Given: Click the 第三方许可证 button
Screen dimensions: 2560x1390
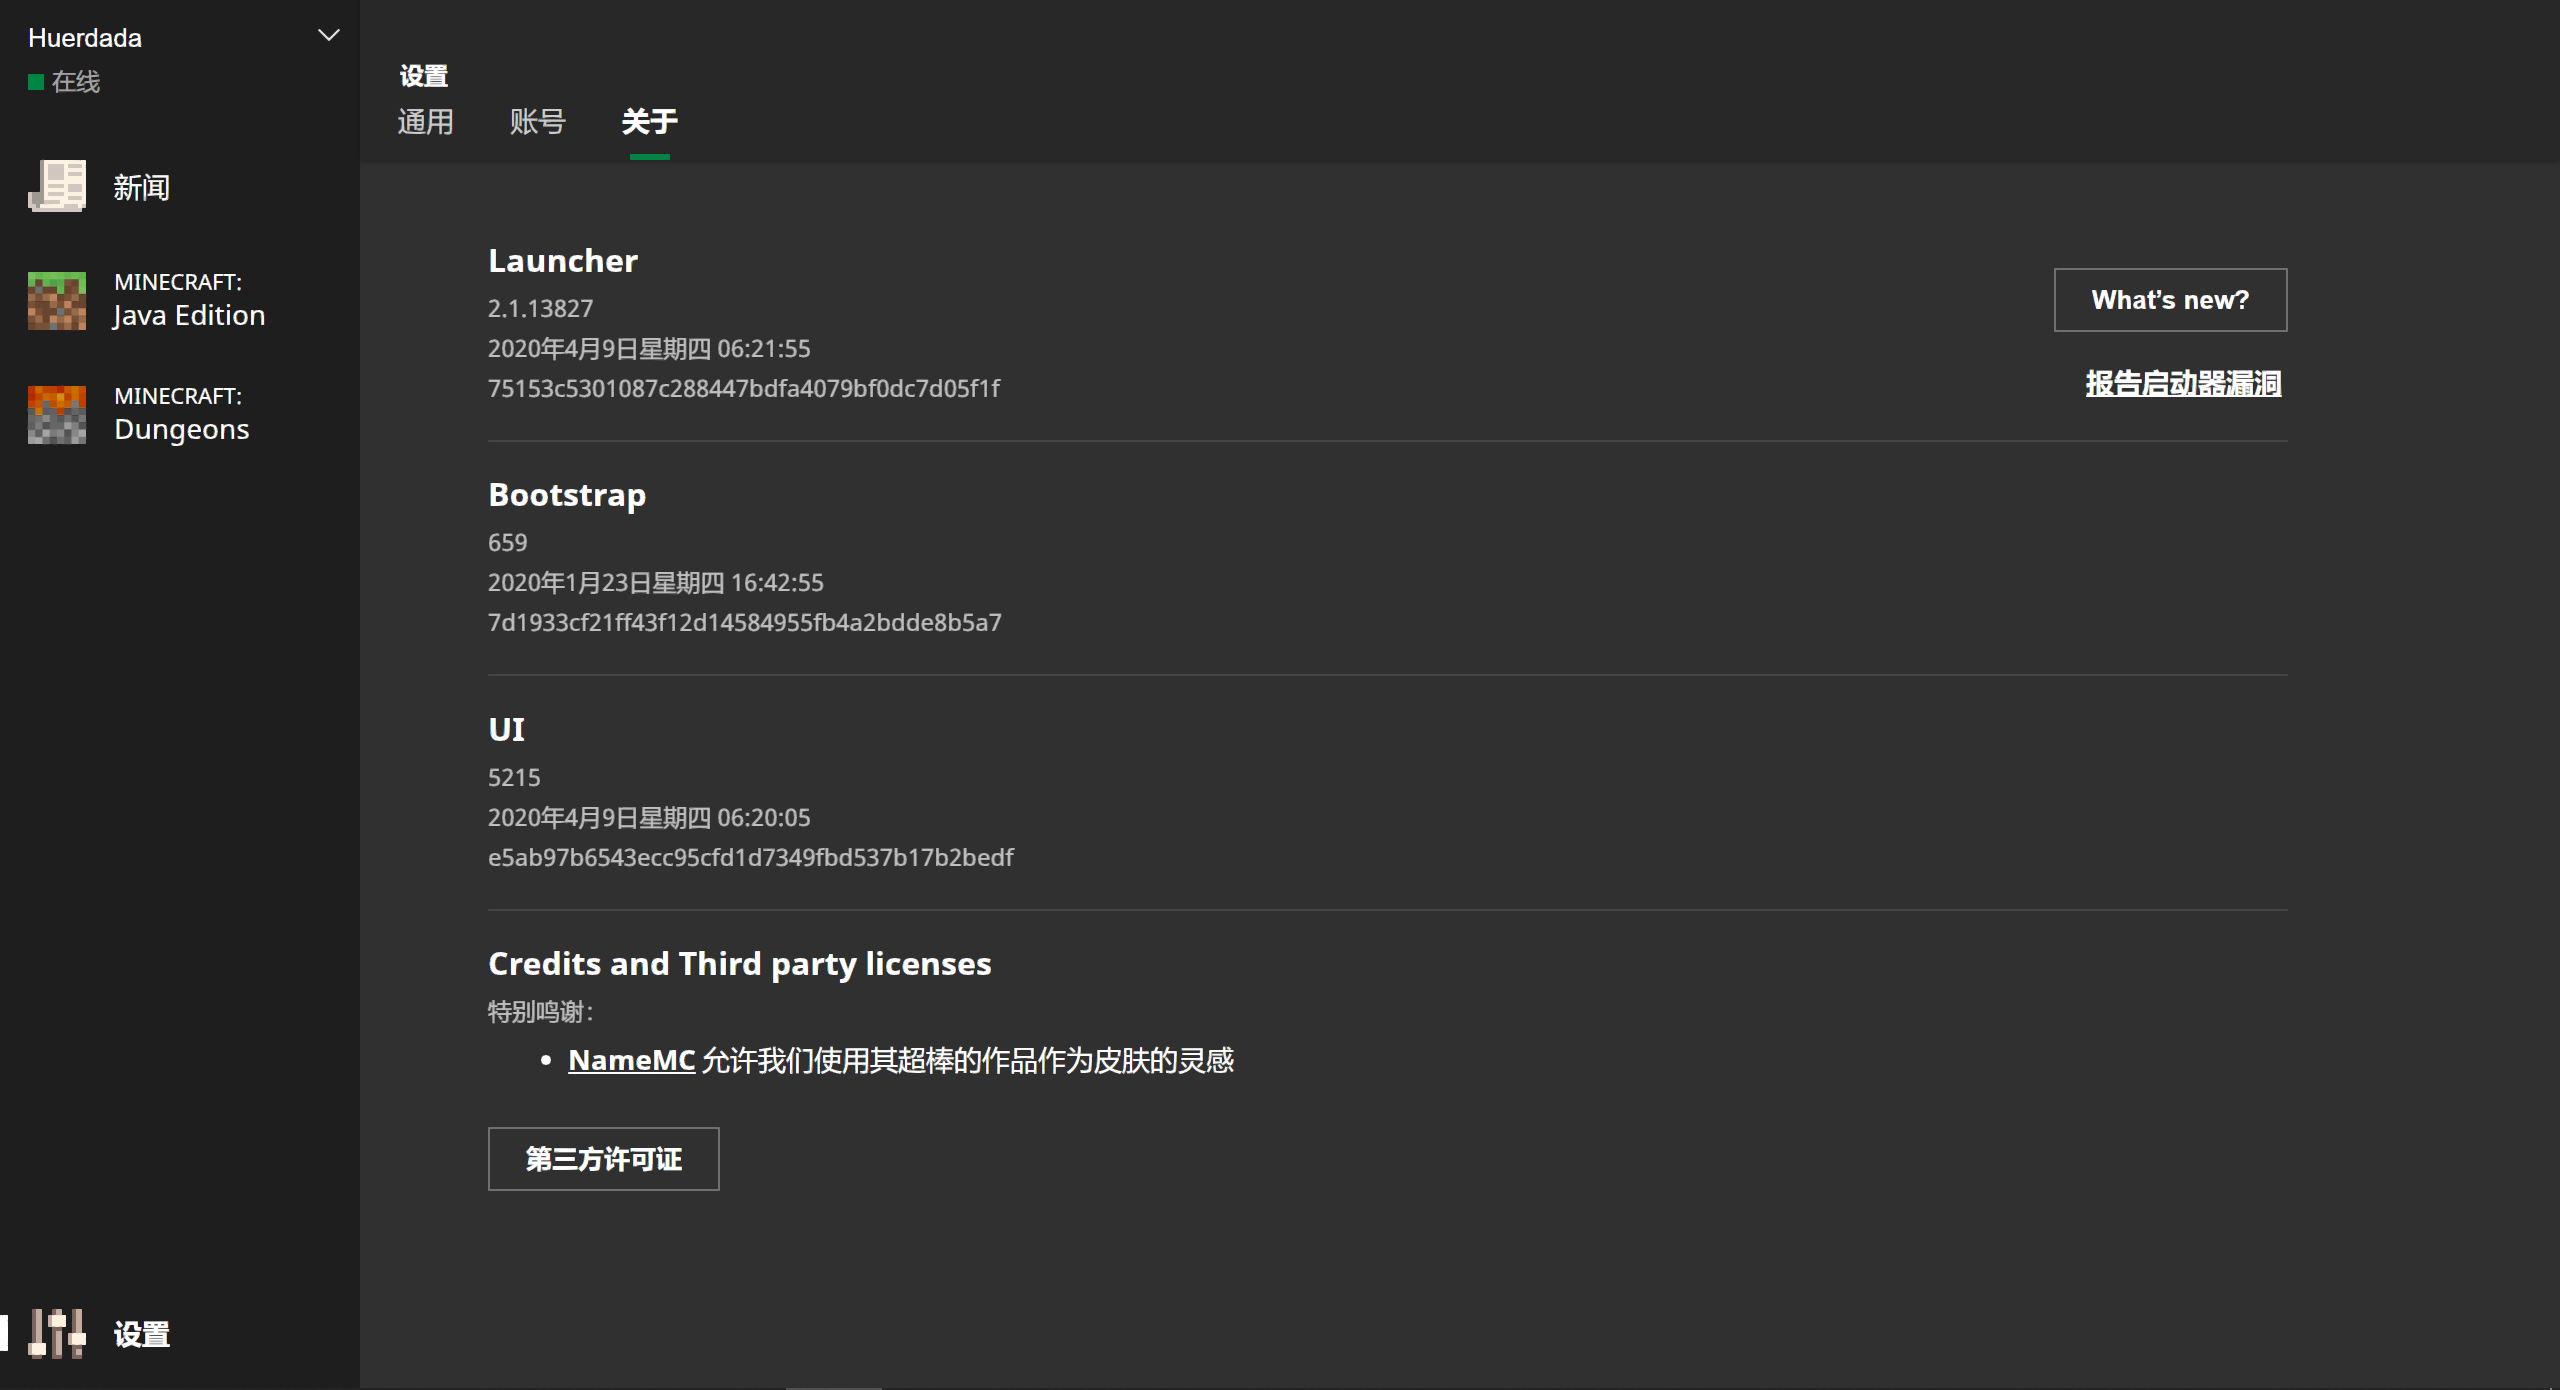Looking at the screenshot, I should tap(603, 1159).
